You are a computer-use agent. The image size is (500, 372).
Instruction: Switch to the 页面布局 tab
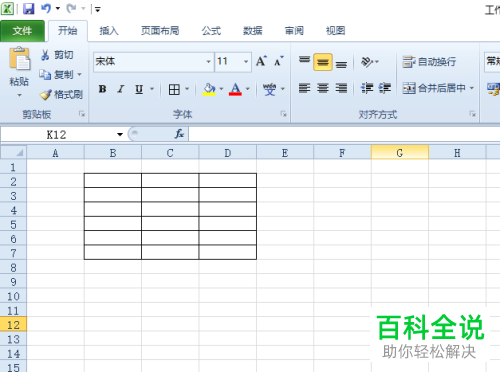coord(160,31)
